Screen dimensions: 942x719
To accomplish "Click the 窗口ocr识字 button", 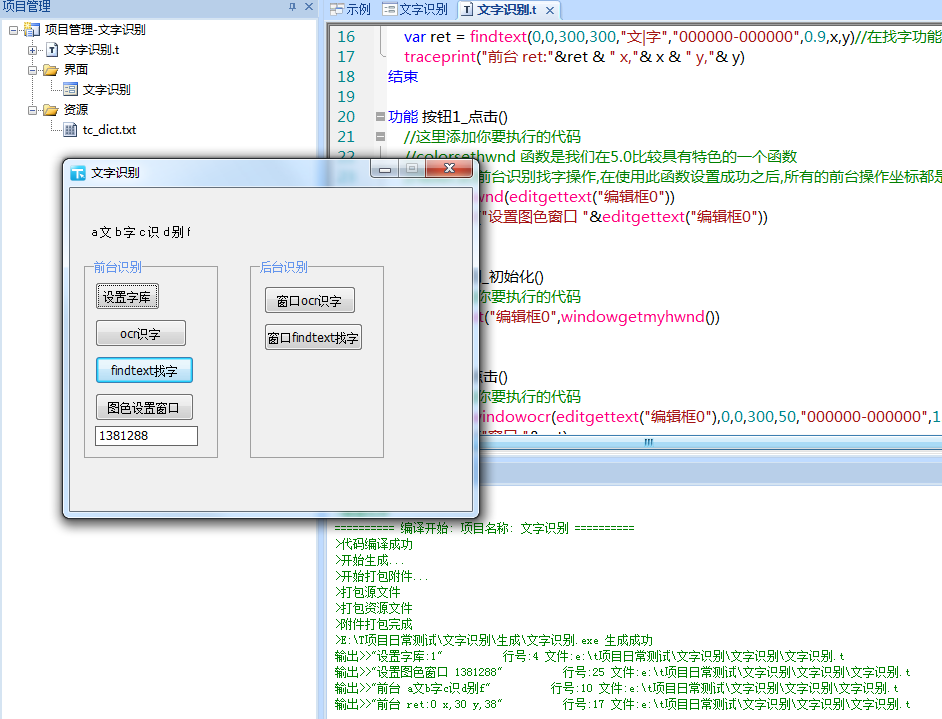I will 309,301.
